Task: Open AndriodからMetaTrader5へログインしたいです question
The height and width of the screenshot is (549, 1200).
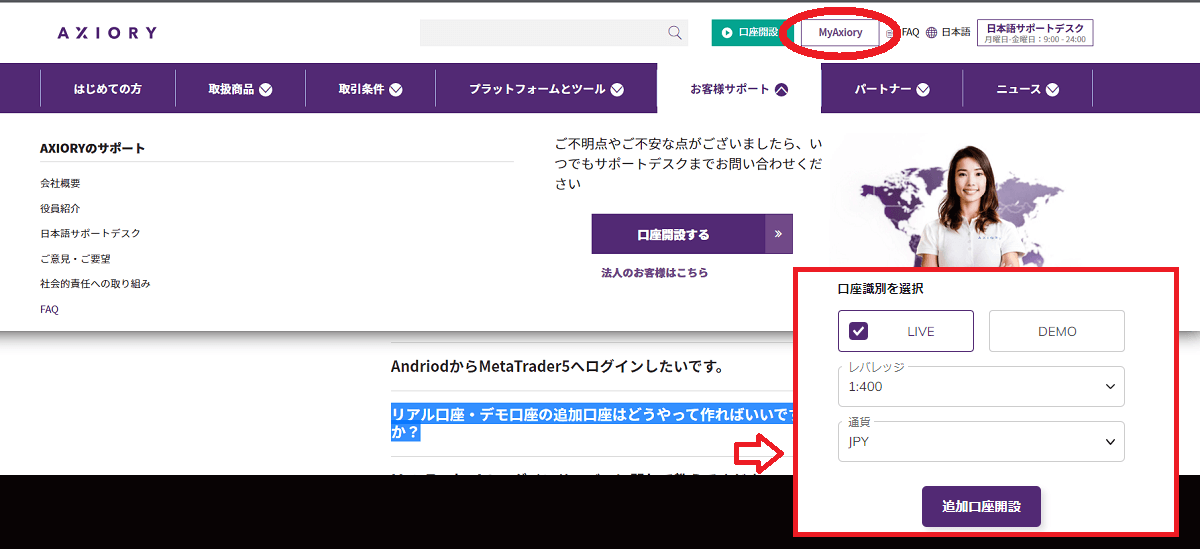Action: pos(557,366)
